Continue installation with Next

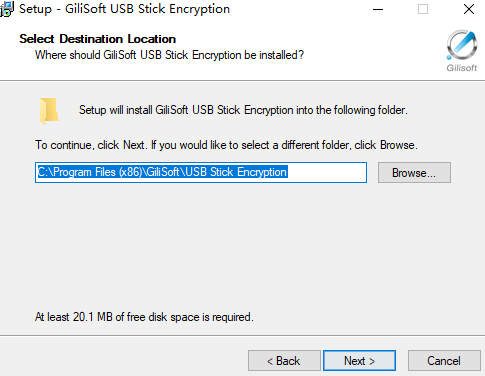[x=359, y=361]
